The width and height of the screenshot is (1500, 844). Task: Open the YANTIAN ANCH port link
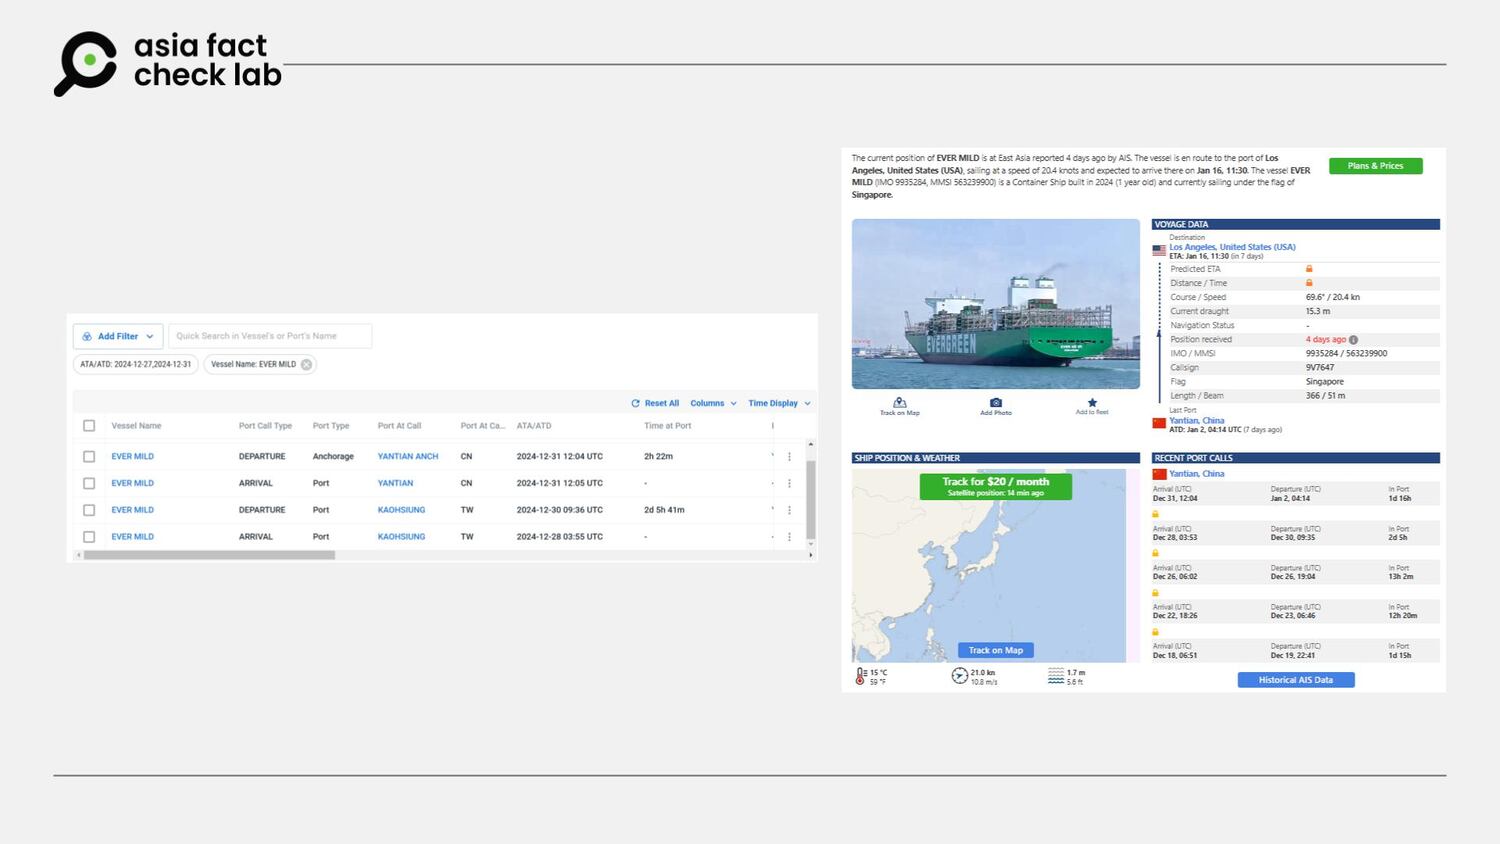(408, 456)
